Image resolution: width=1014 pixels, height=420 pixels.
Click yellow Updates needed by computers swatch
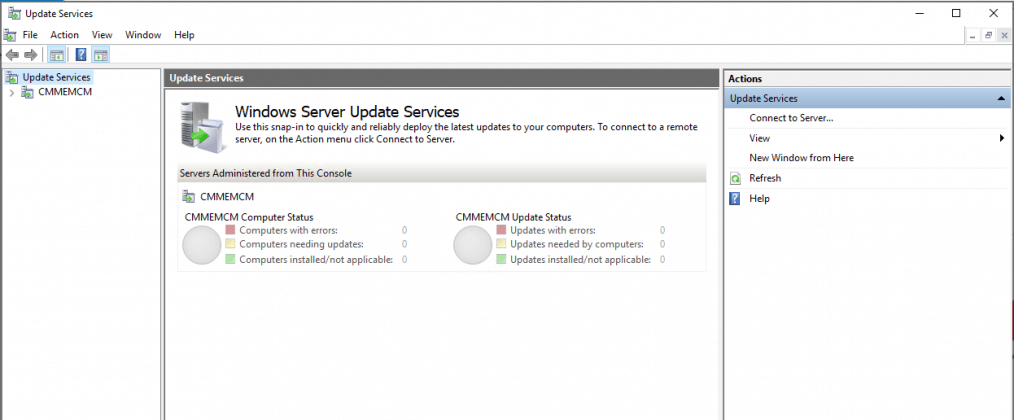click(x=501, y=244)
